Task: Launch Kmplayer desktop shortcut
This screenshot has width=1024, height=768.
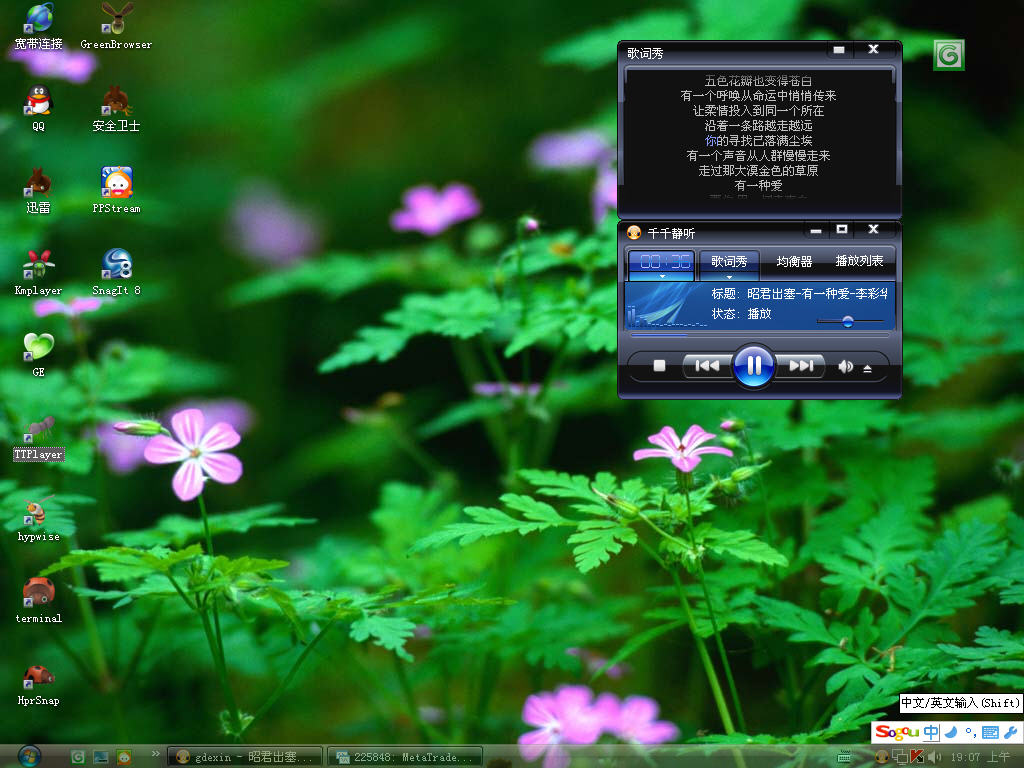Action: (39, 273)
